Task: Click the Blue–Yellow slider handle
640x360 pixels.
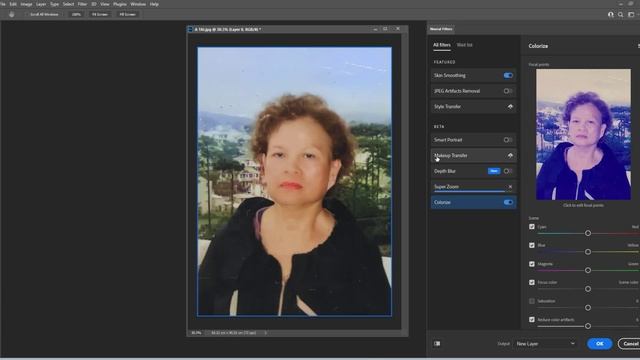Action: click(x=588, y=252)
